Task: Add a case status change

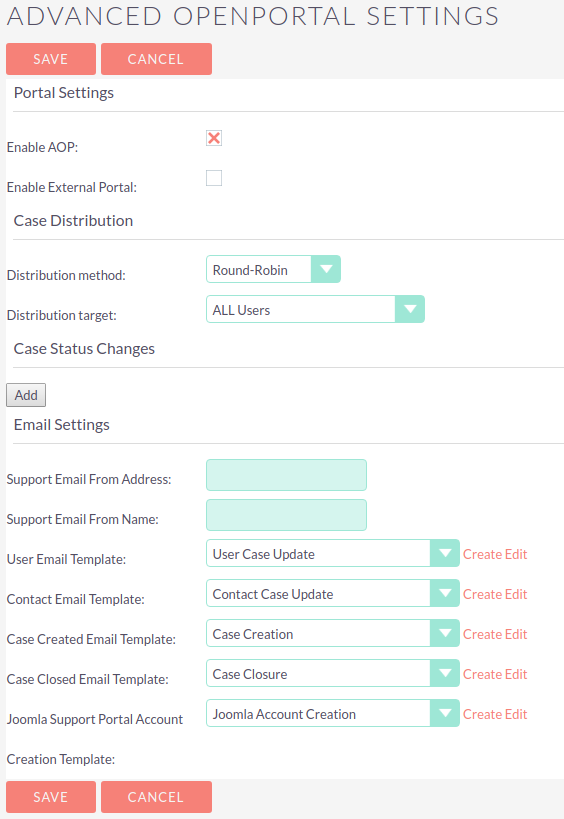Action: [26, 395]
